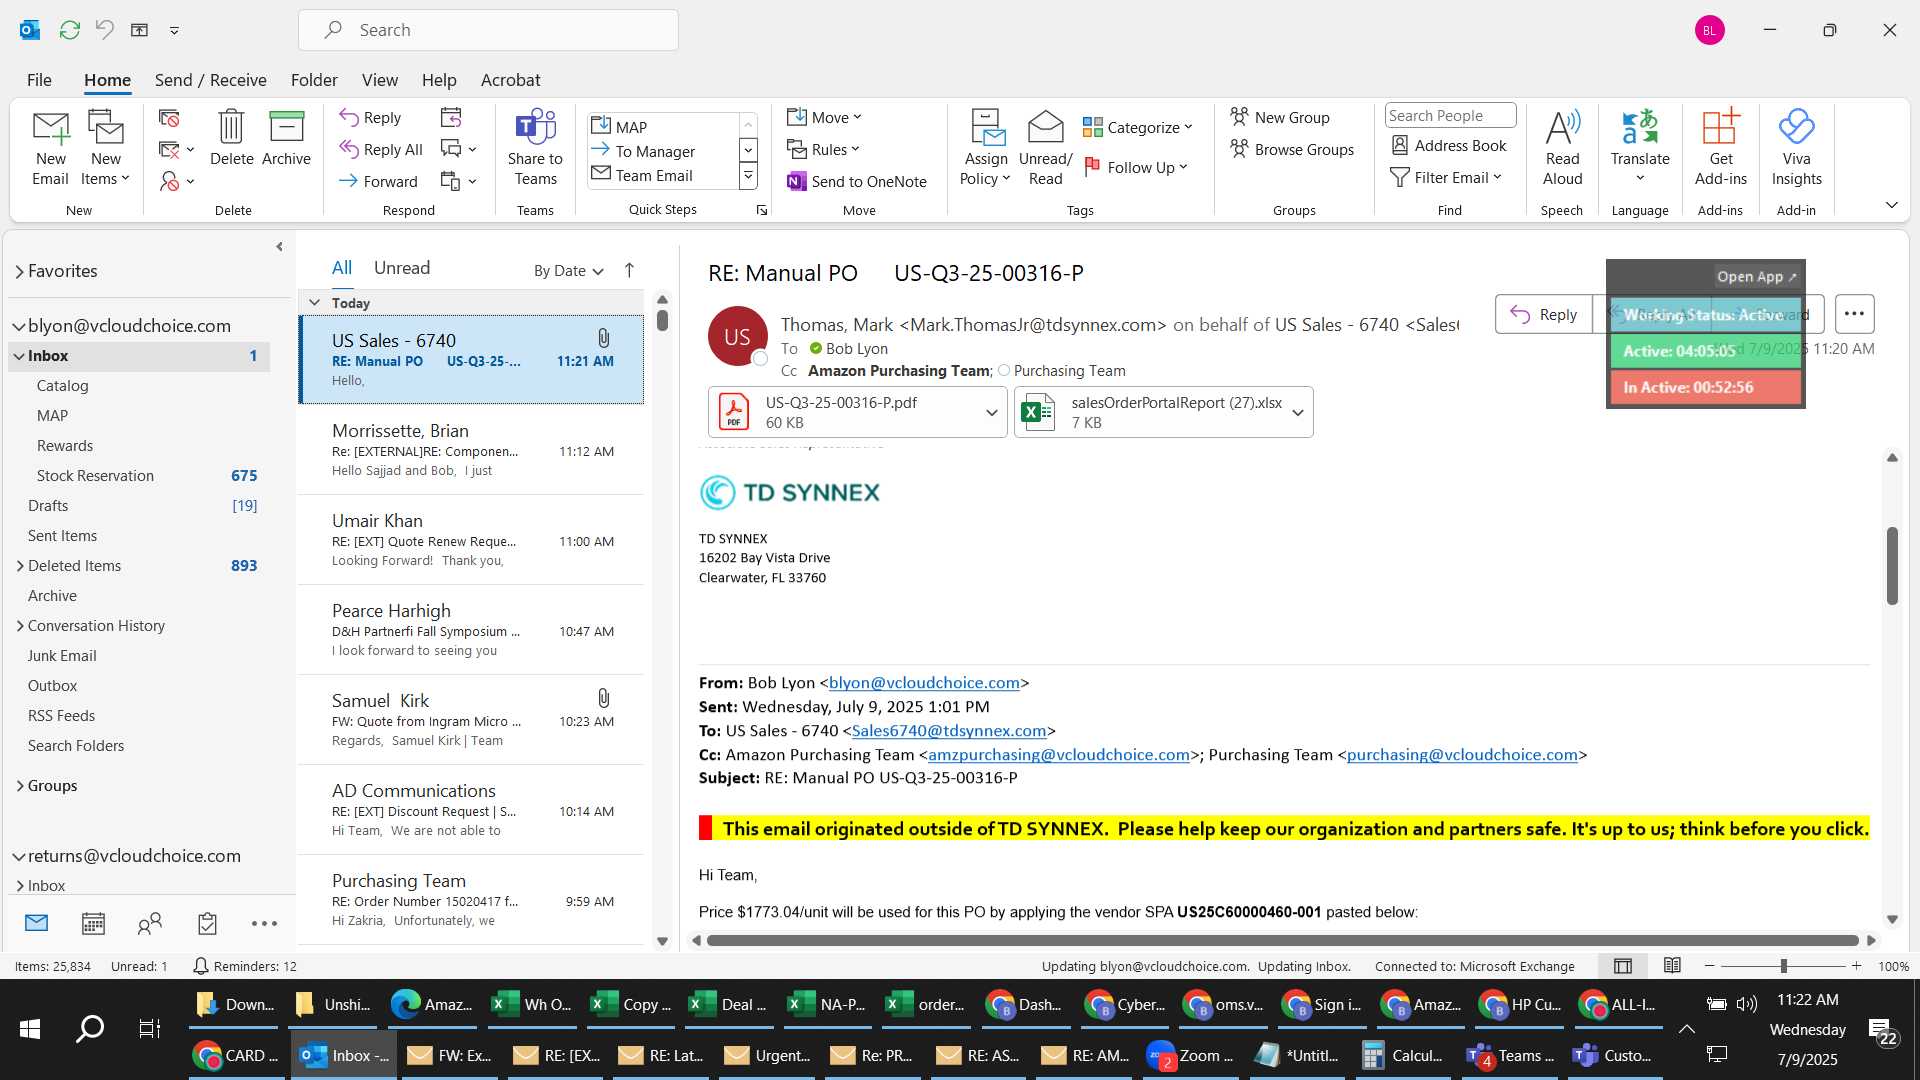Switch to Tasks view

point(207,923)
